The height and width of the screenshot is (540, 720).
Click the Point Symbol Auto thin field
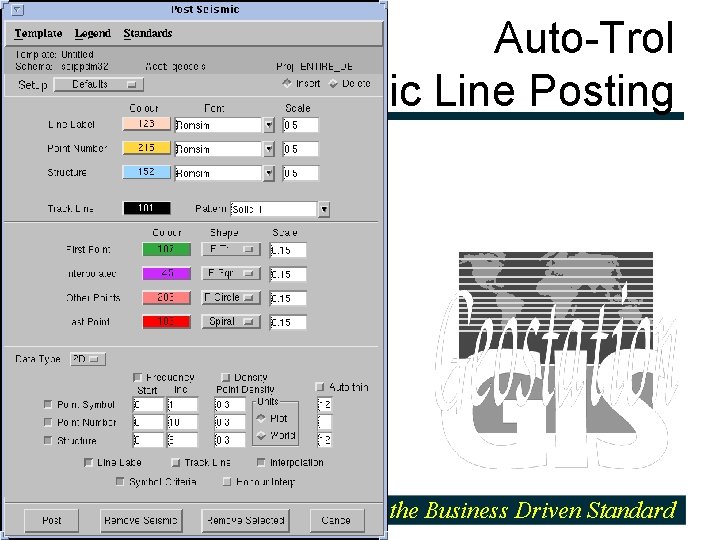click(324, 405)
